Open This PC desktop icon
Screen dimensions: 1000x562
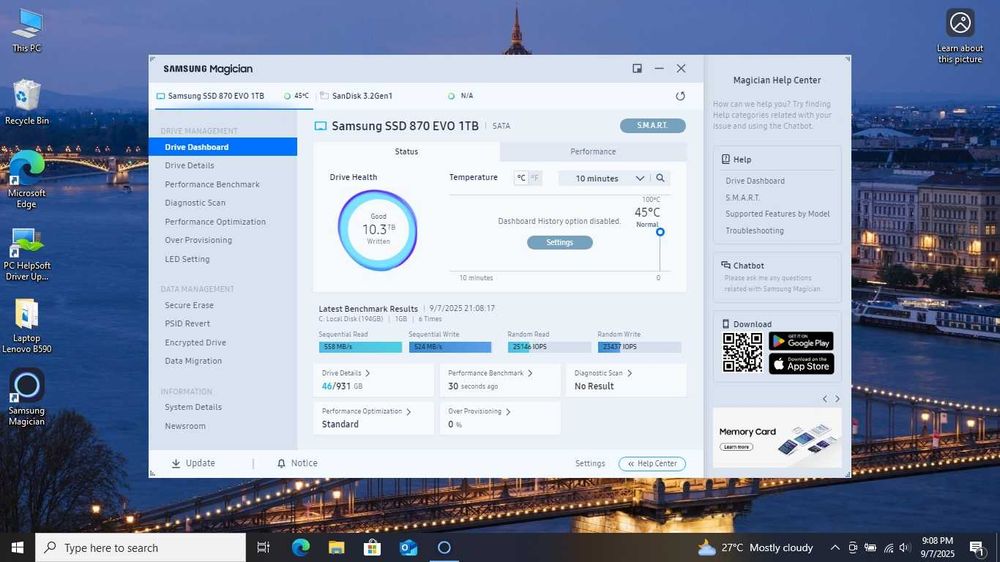(x=27, y=30)
